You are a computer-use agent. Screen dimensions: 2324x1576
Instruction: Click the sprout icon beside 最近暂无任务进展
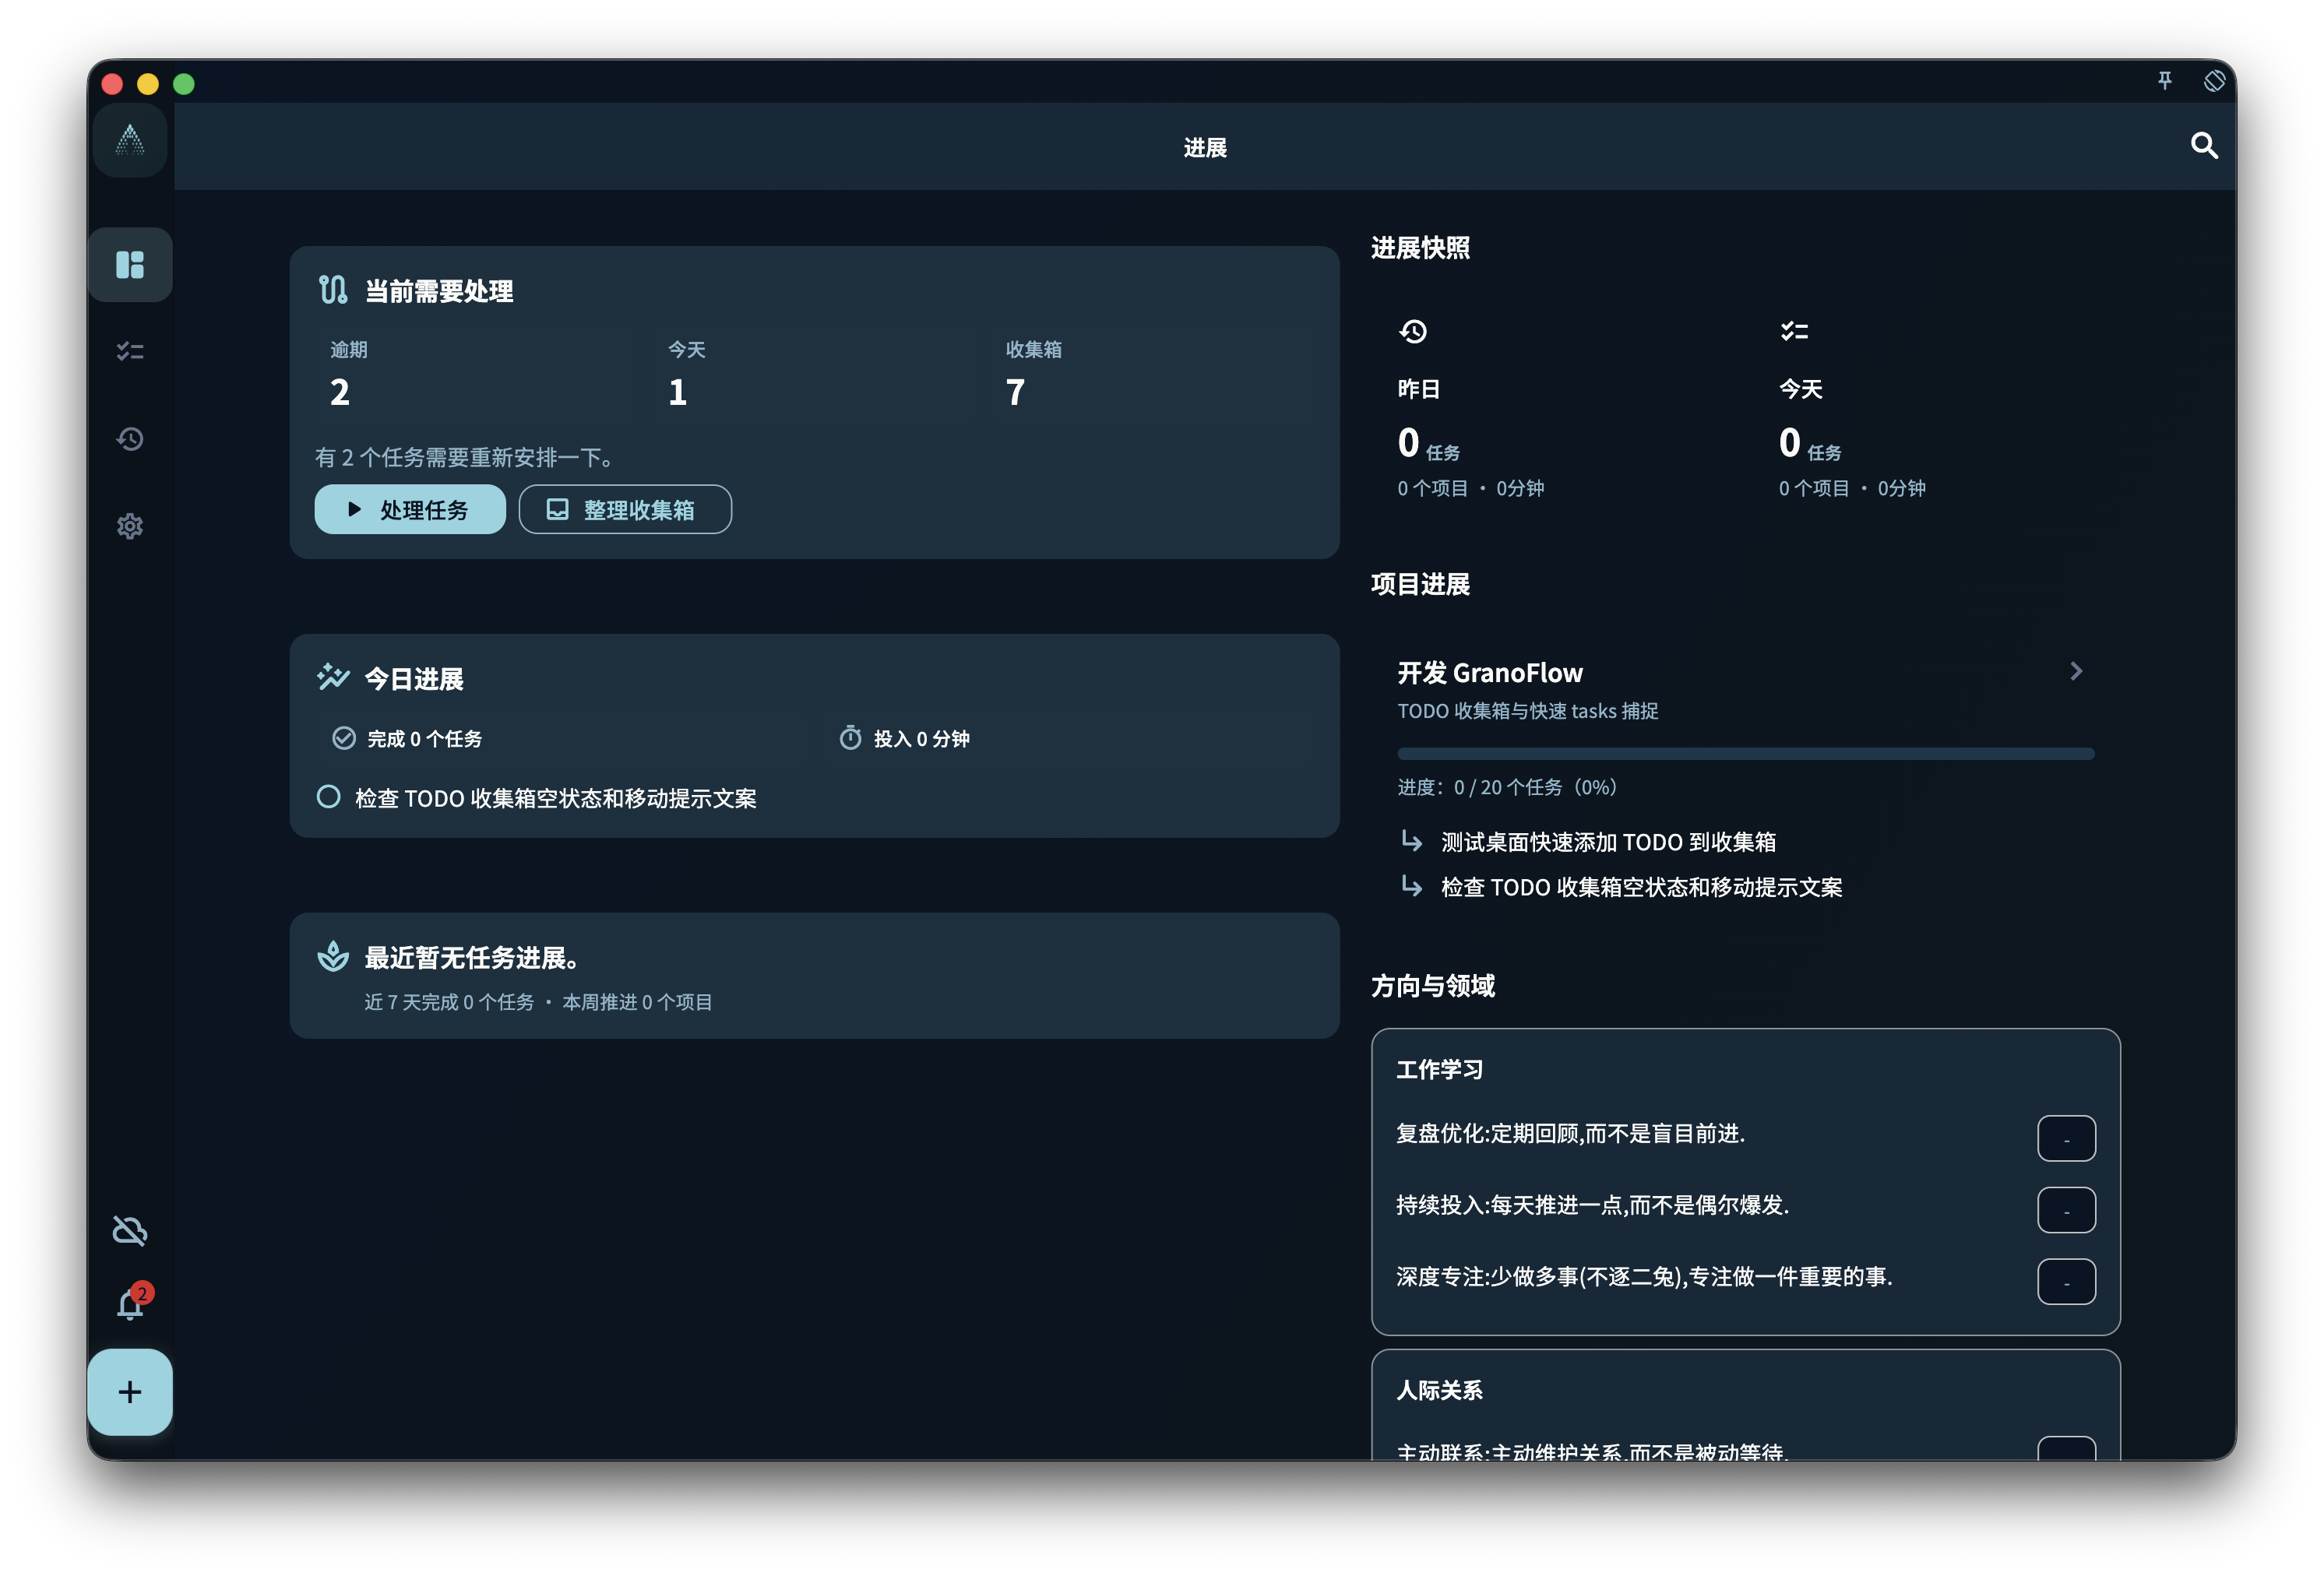(x=333, y=957)
